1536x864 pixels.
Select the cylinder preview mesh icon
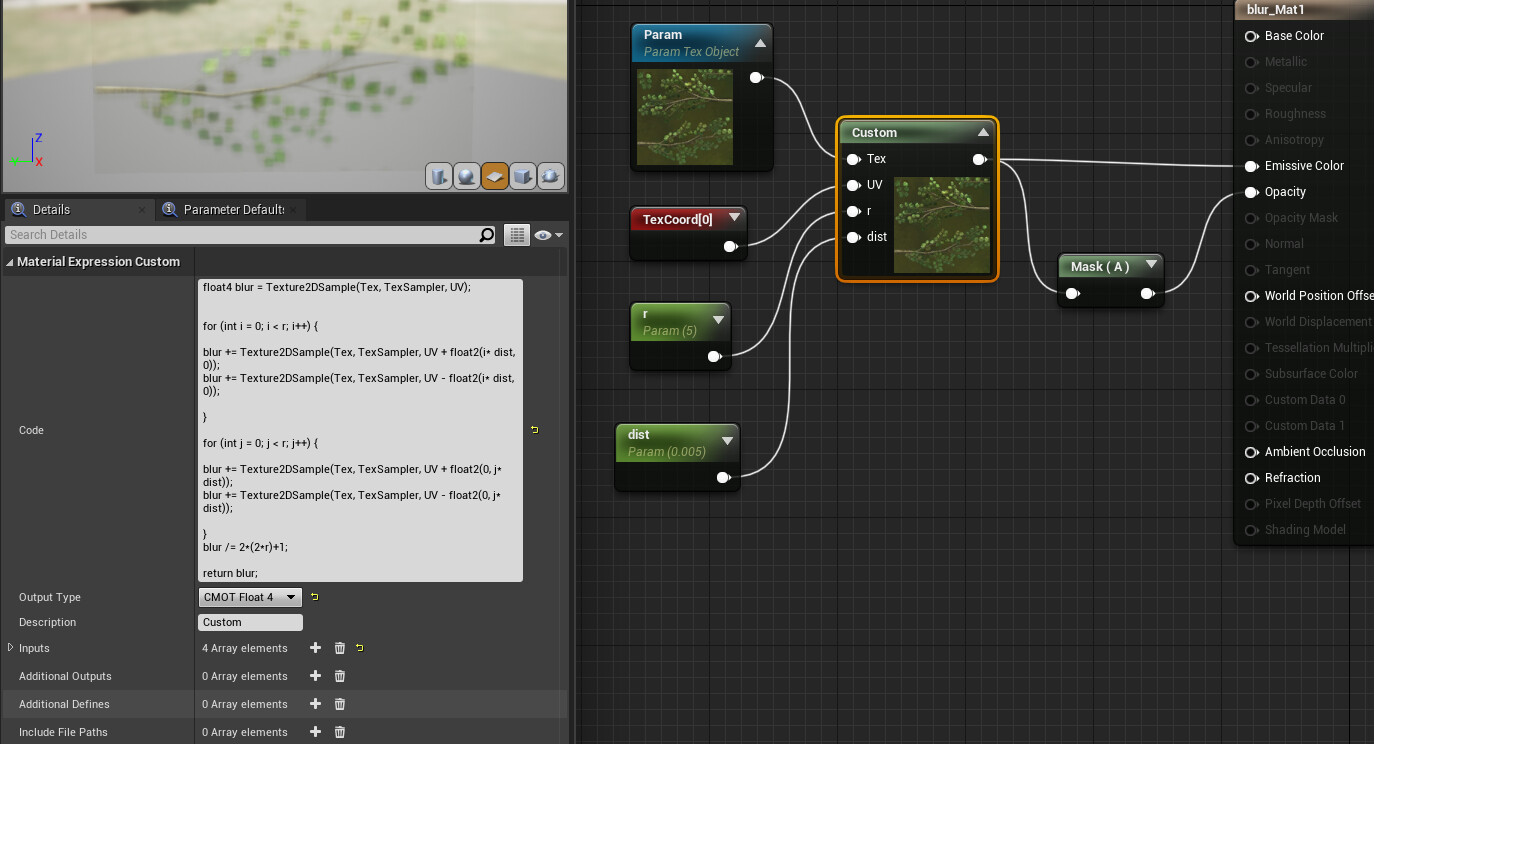438,177
